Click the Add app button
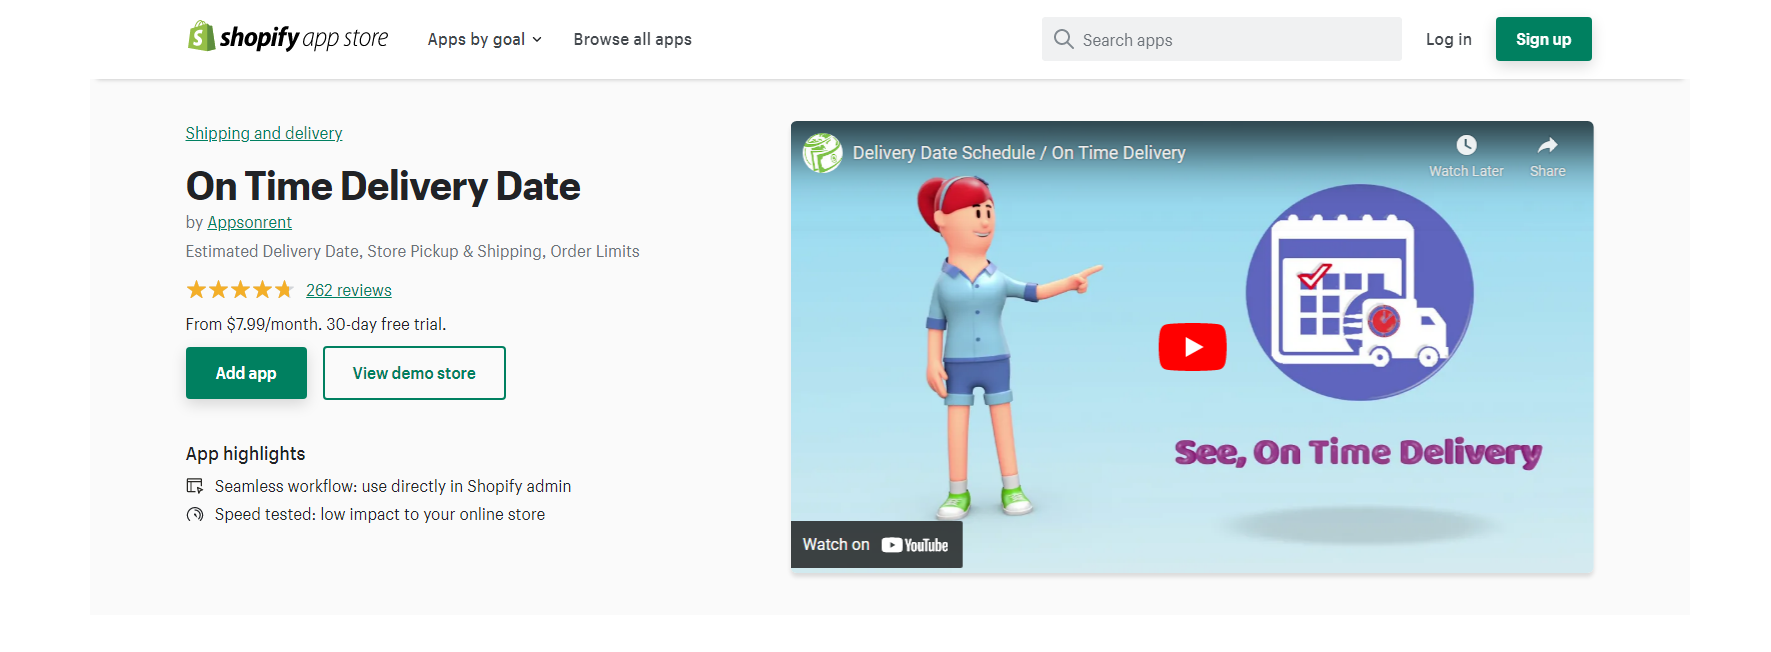 246,373
